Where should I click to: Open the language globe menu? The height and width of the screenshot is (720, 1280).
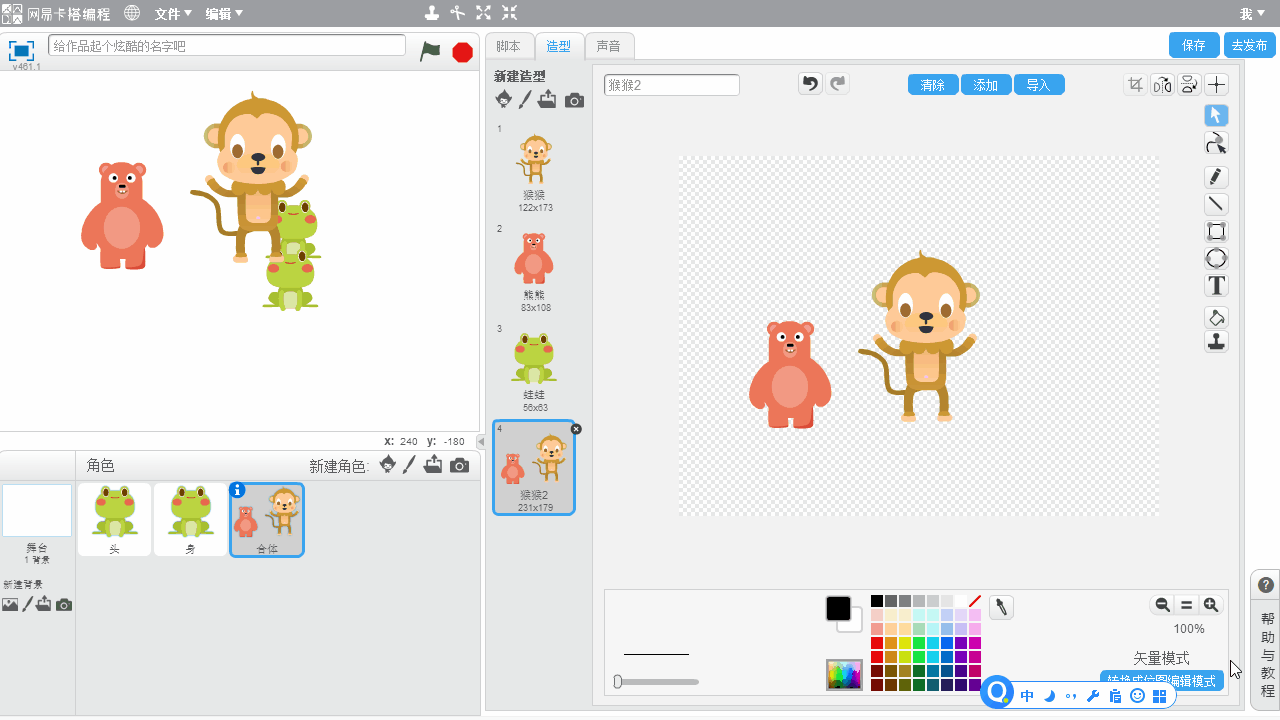132,13
